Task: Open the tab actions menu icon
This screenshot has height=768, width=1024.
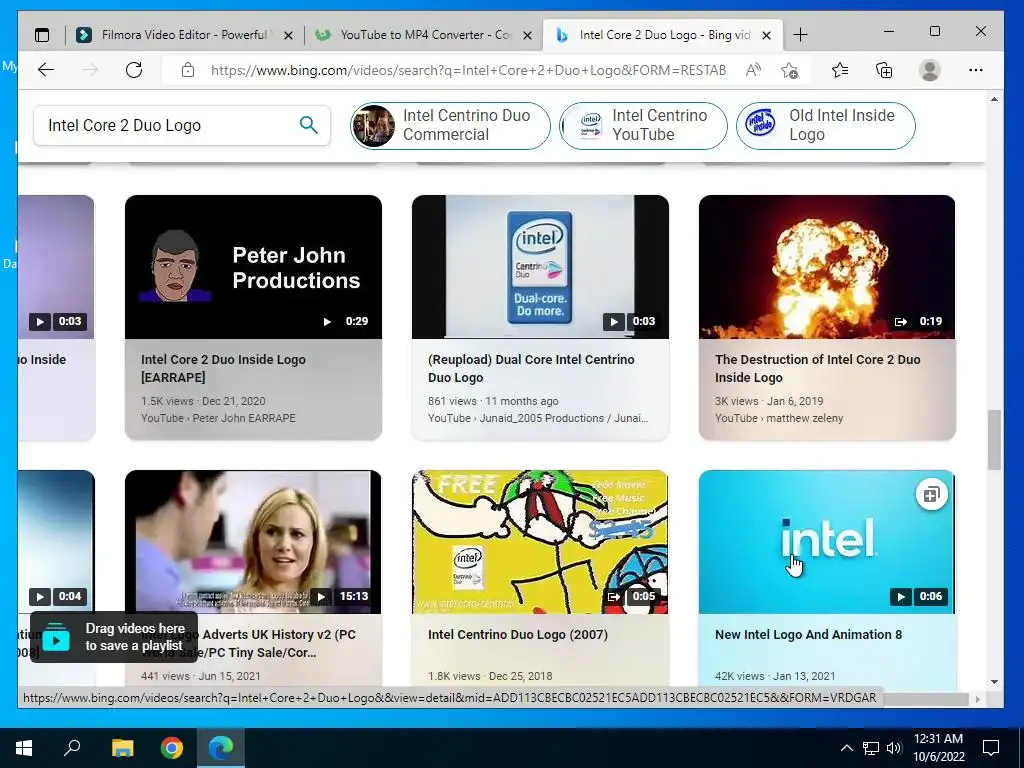Action: point(42,35)
